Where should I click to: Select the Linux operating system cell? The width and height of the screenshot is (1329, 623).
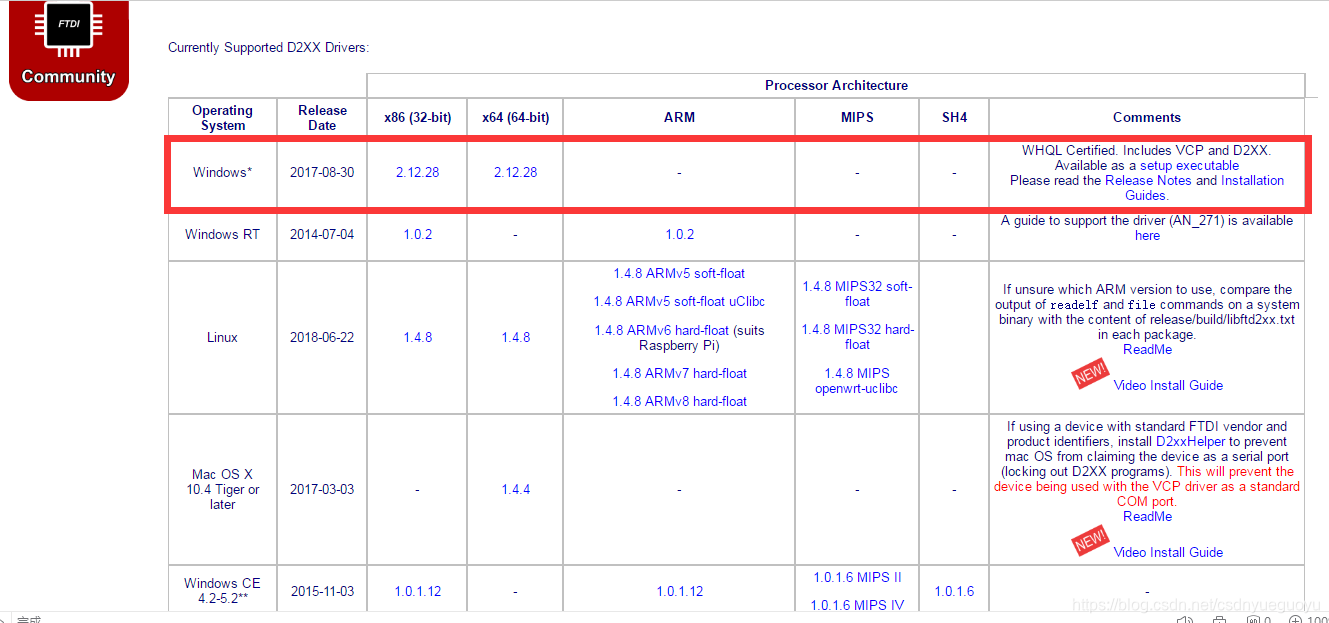[x=222, y=337]
